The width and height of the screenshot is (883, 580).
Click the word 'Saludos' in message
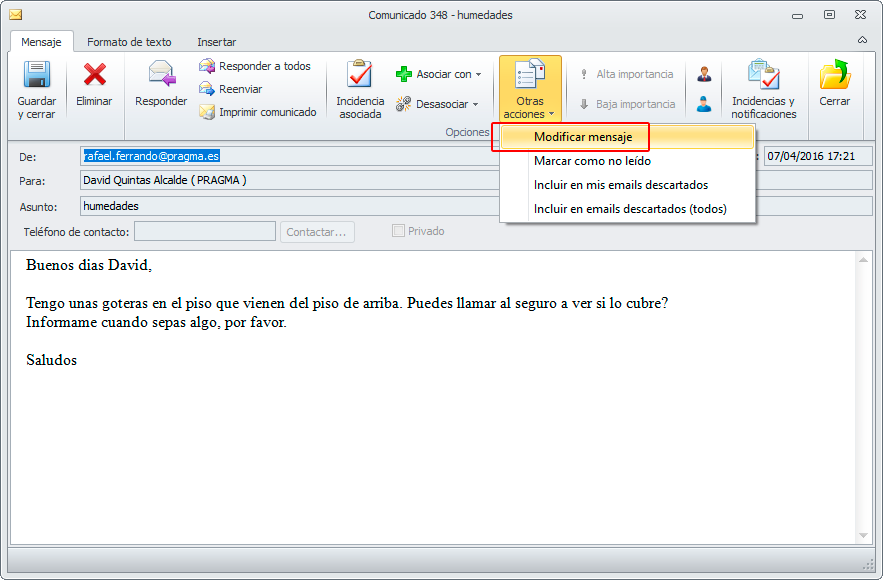point(51,360)
